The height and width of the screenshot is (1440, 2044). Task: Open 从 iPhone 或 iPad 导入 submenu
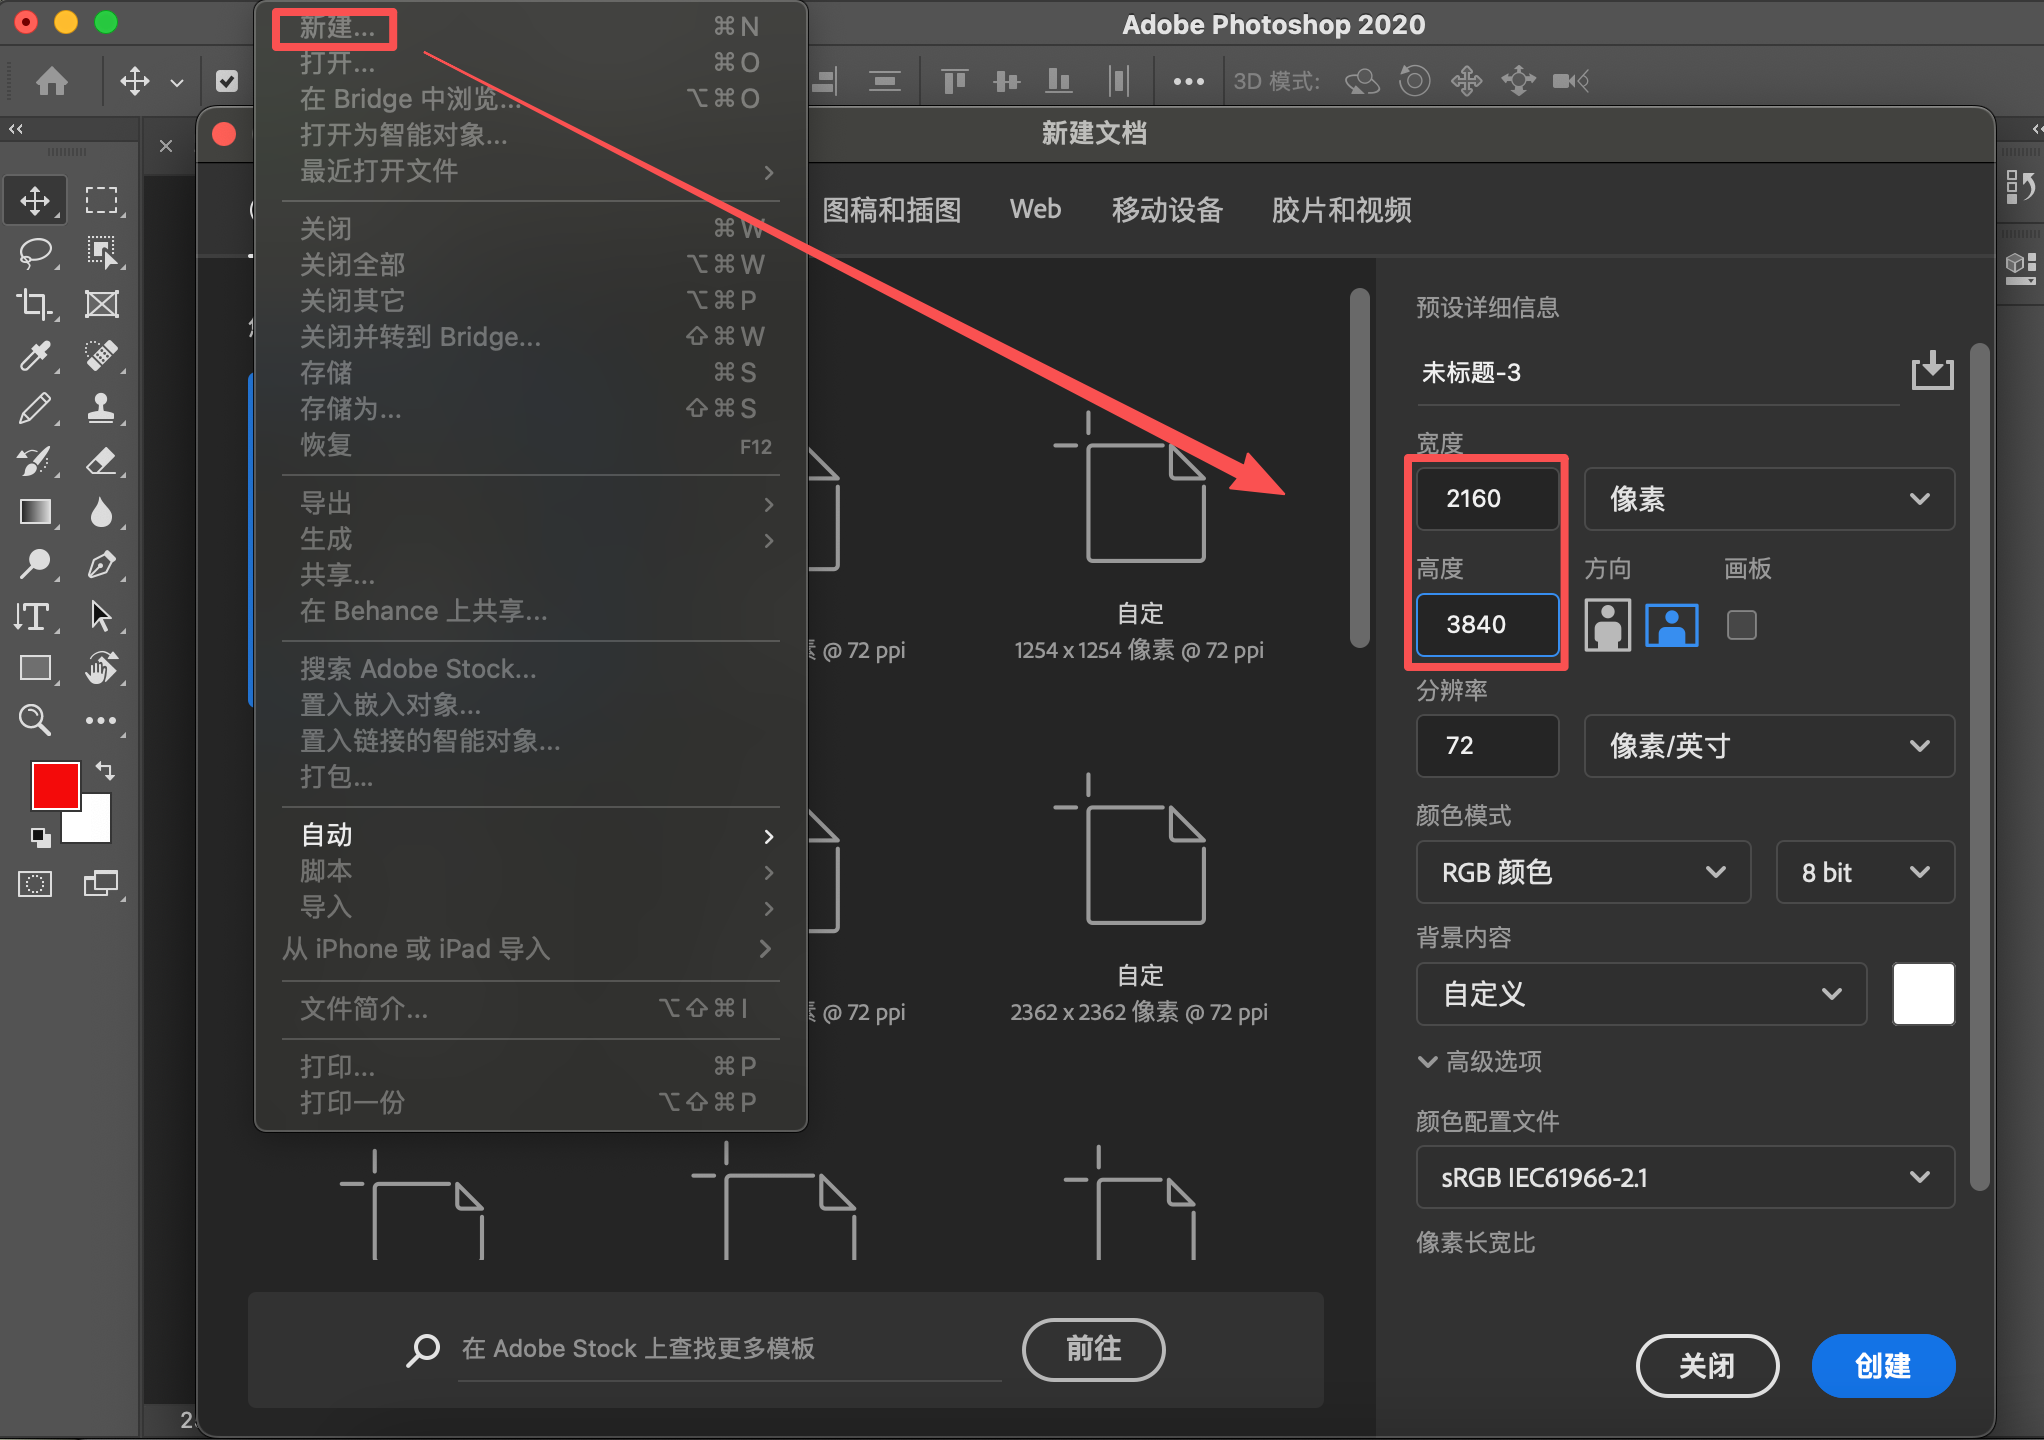(530, 948)
